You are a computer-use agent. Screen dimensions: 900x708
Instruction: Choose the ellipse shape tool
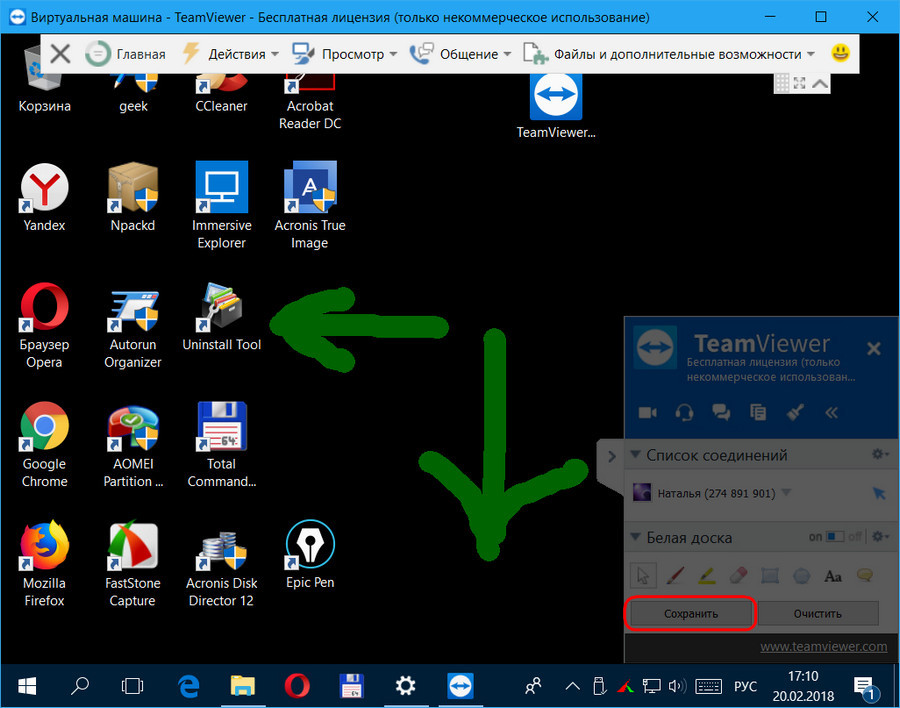pos(801,576)
